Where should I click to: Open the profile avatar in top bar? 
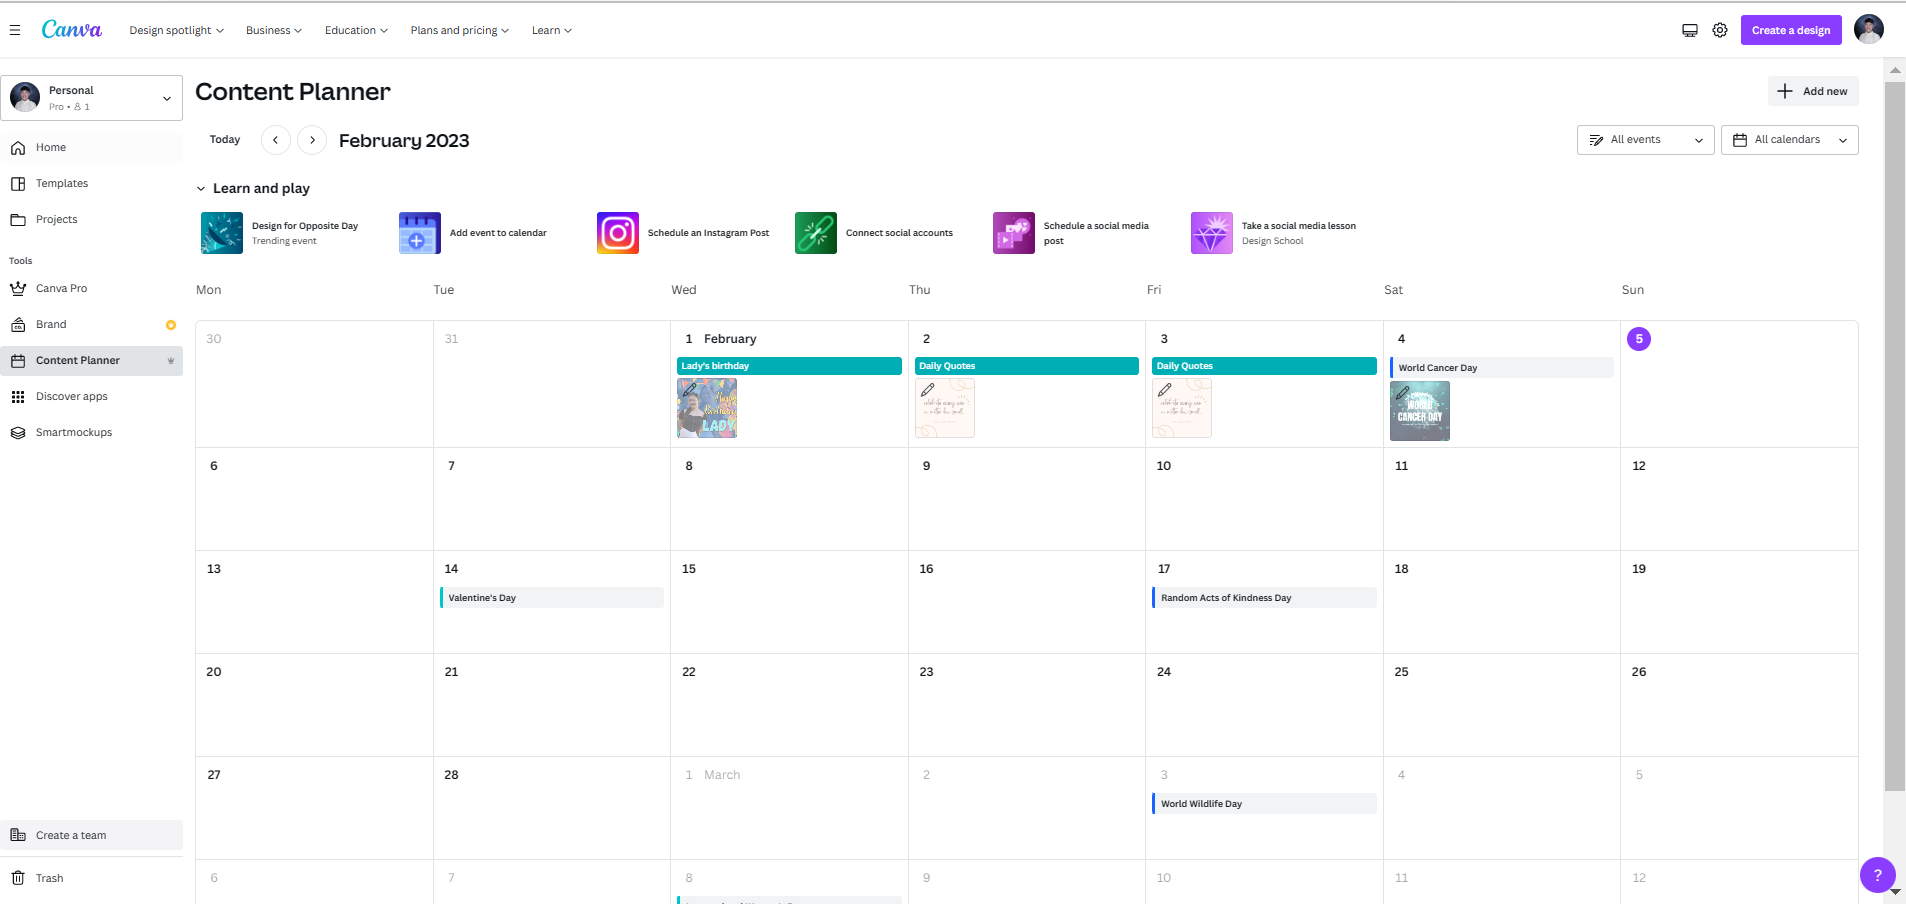coord(1869,29)
